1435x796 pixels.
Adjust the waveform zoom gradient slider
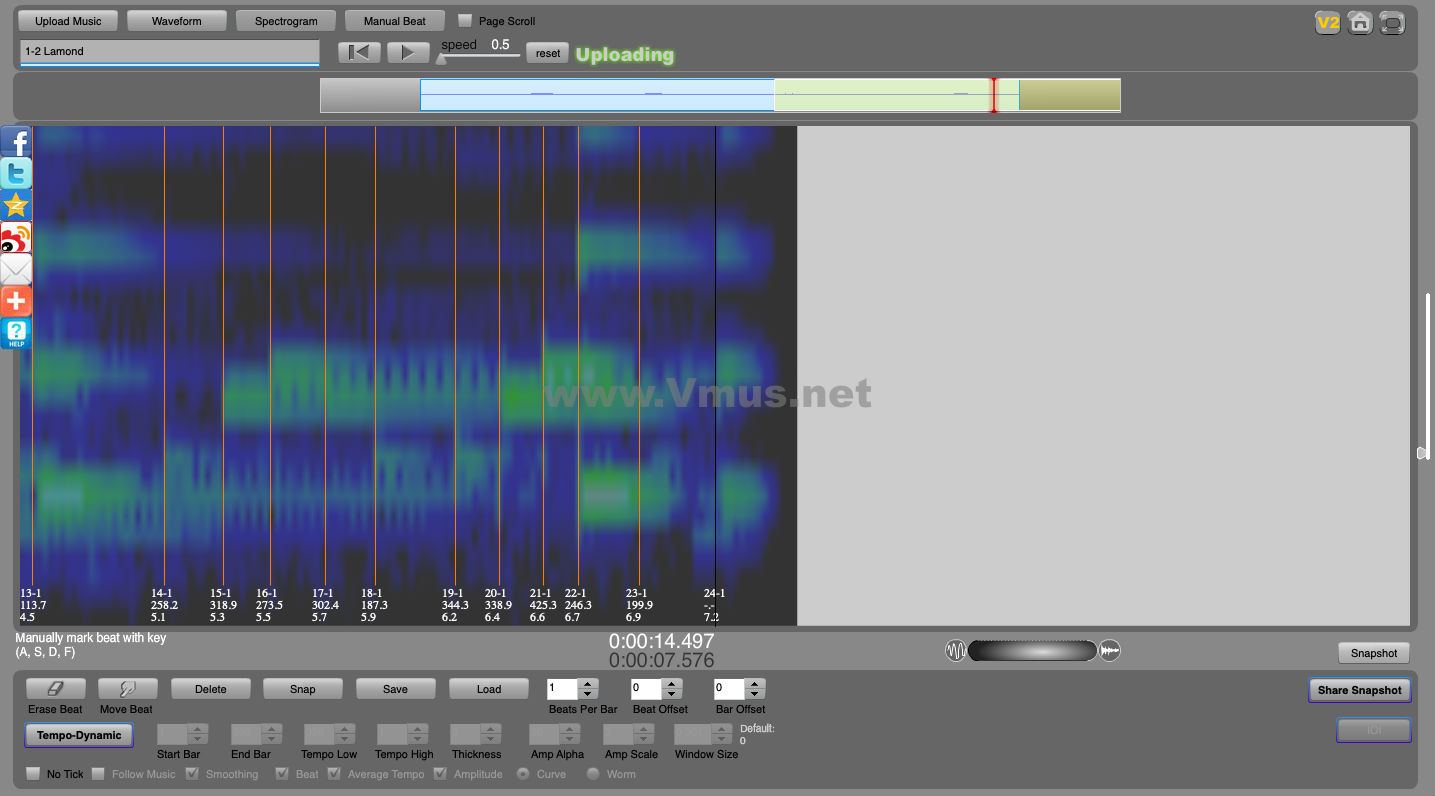pyautogui.click(x=1032, y=651)
